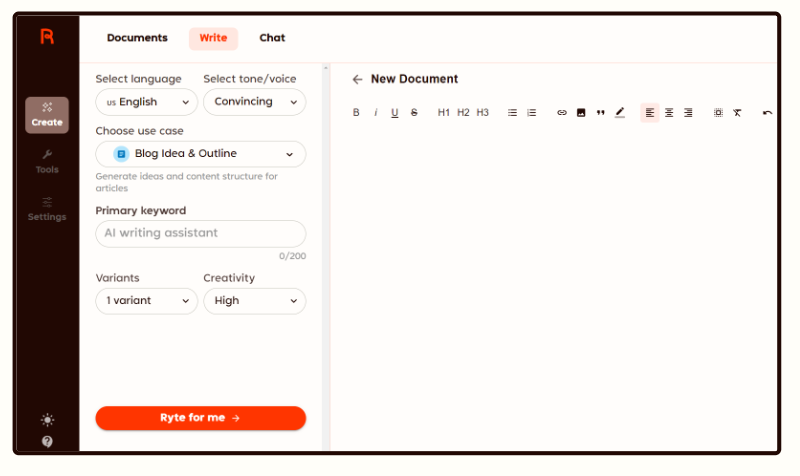
Task: Open the Creativity High dropdown
Action: pos(255,301)
